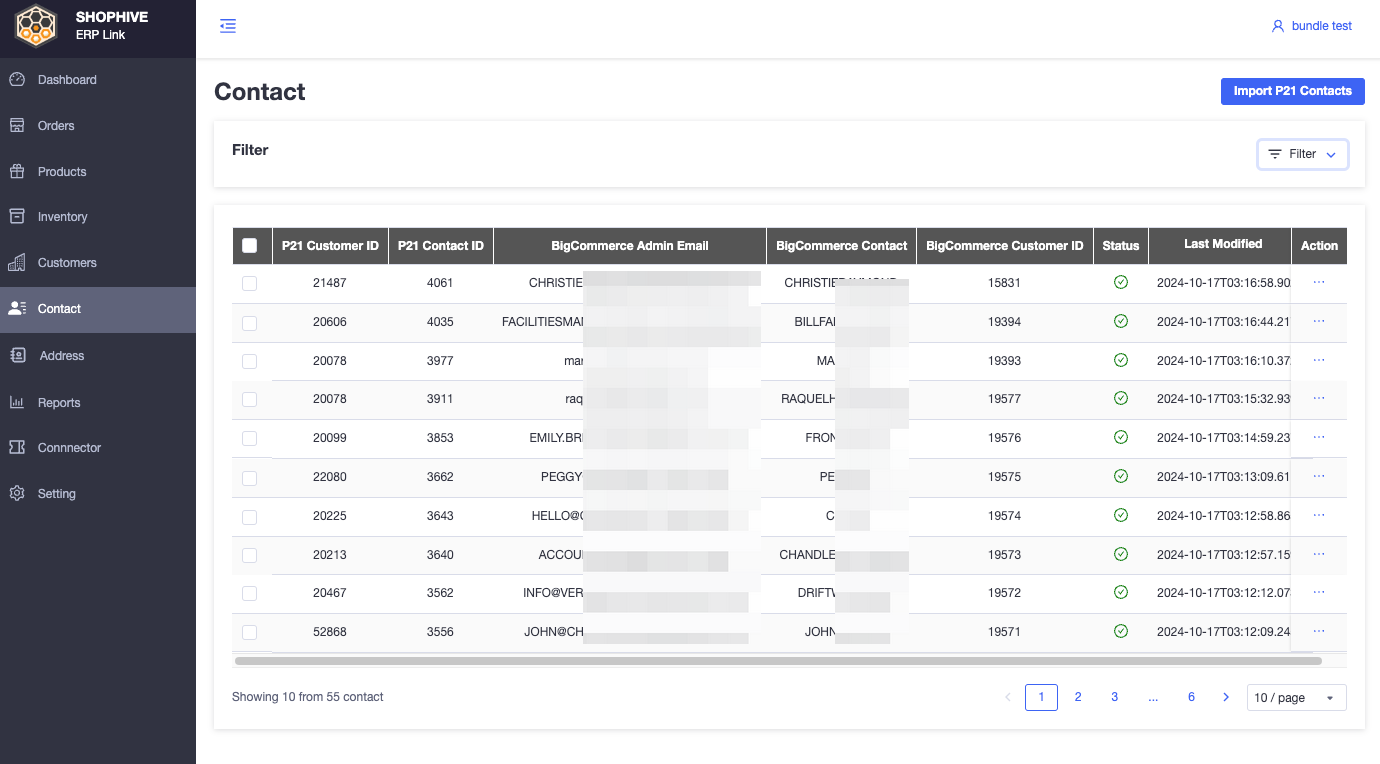This screenshot has height=764, width=1380.
Task: Click status check icon for contact 3977
Action: pyautogui.click(x=1121, y=360)
